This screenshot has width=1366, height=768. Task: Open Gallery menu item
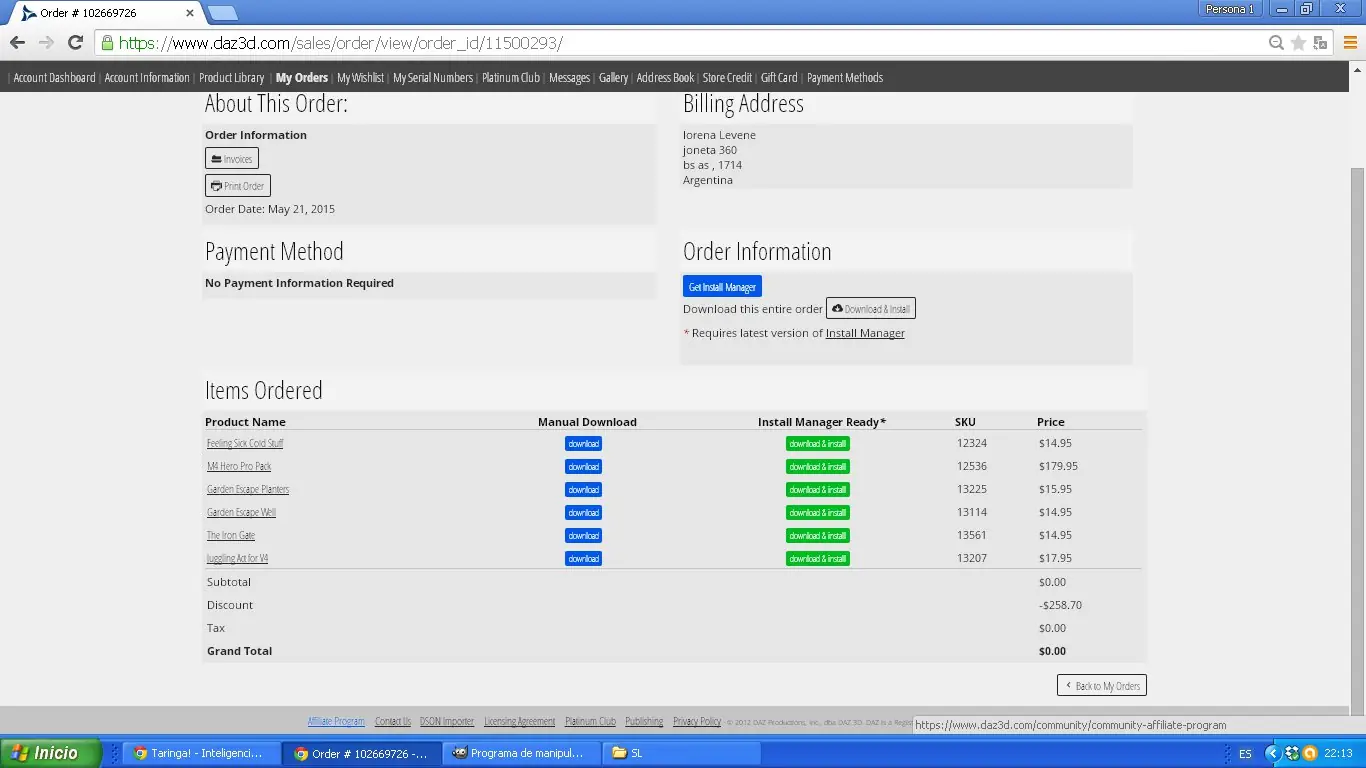(x=613, y=77)
